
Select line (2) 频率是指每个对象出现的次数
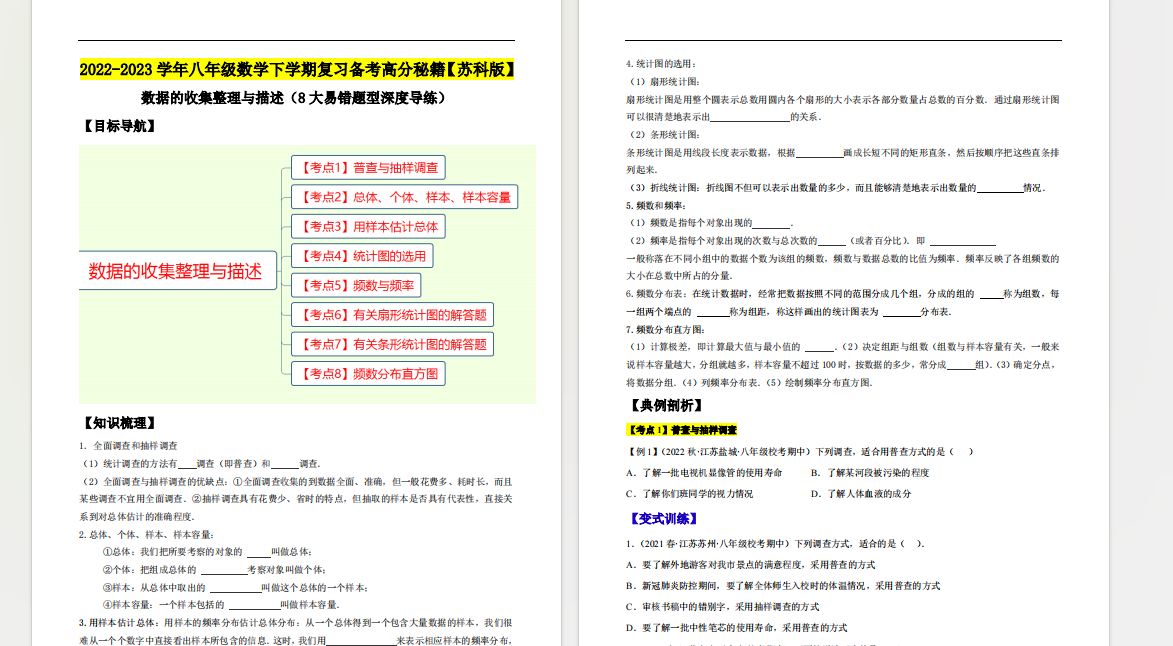pos(812,241)
